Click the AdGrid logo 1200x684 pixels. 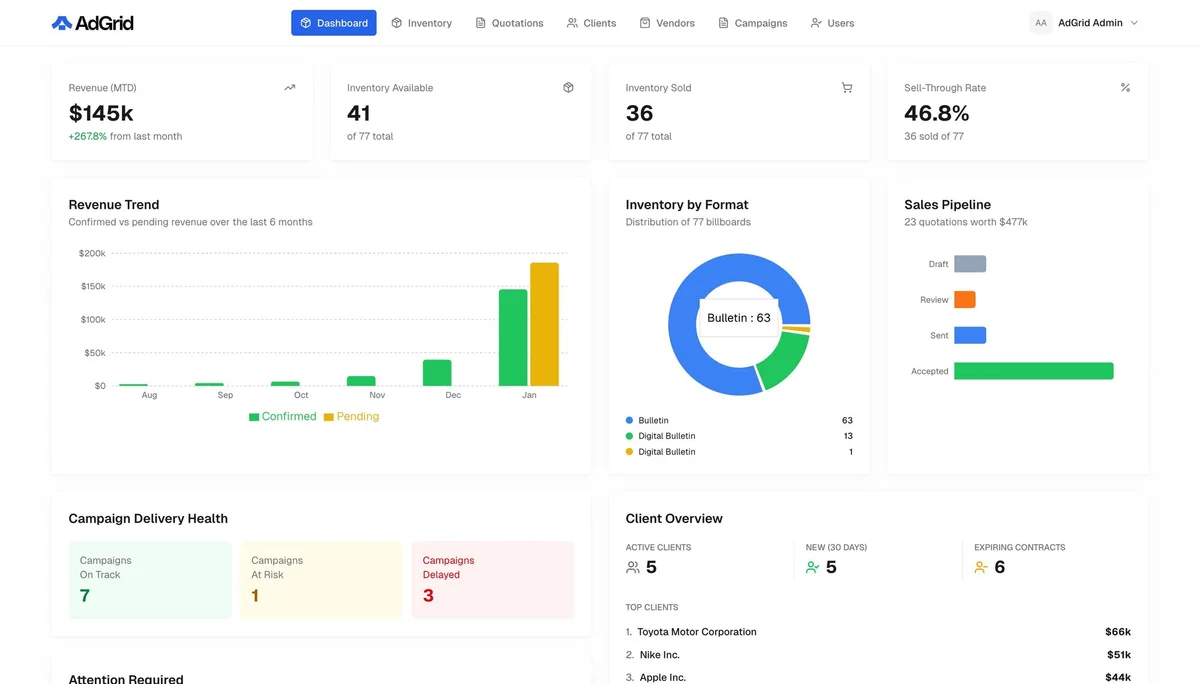[92, 22]
